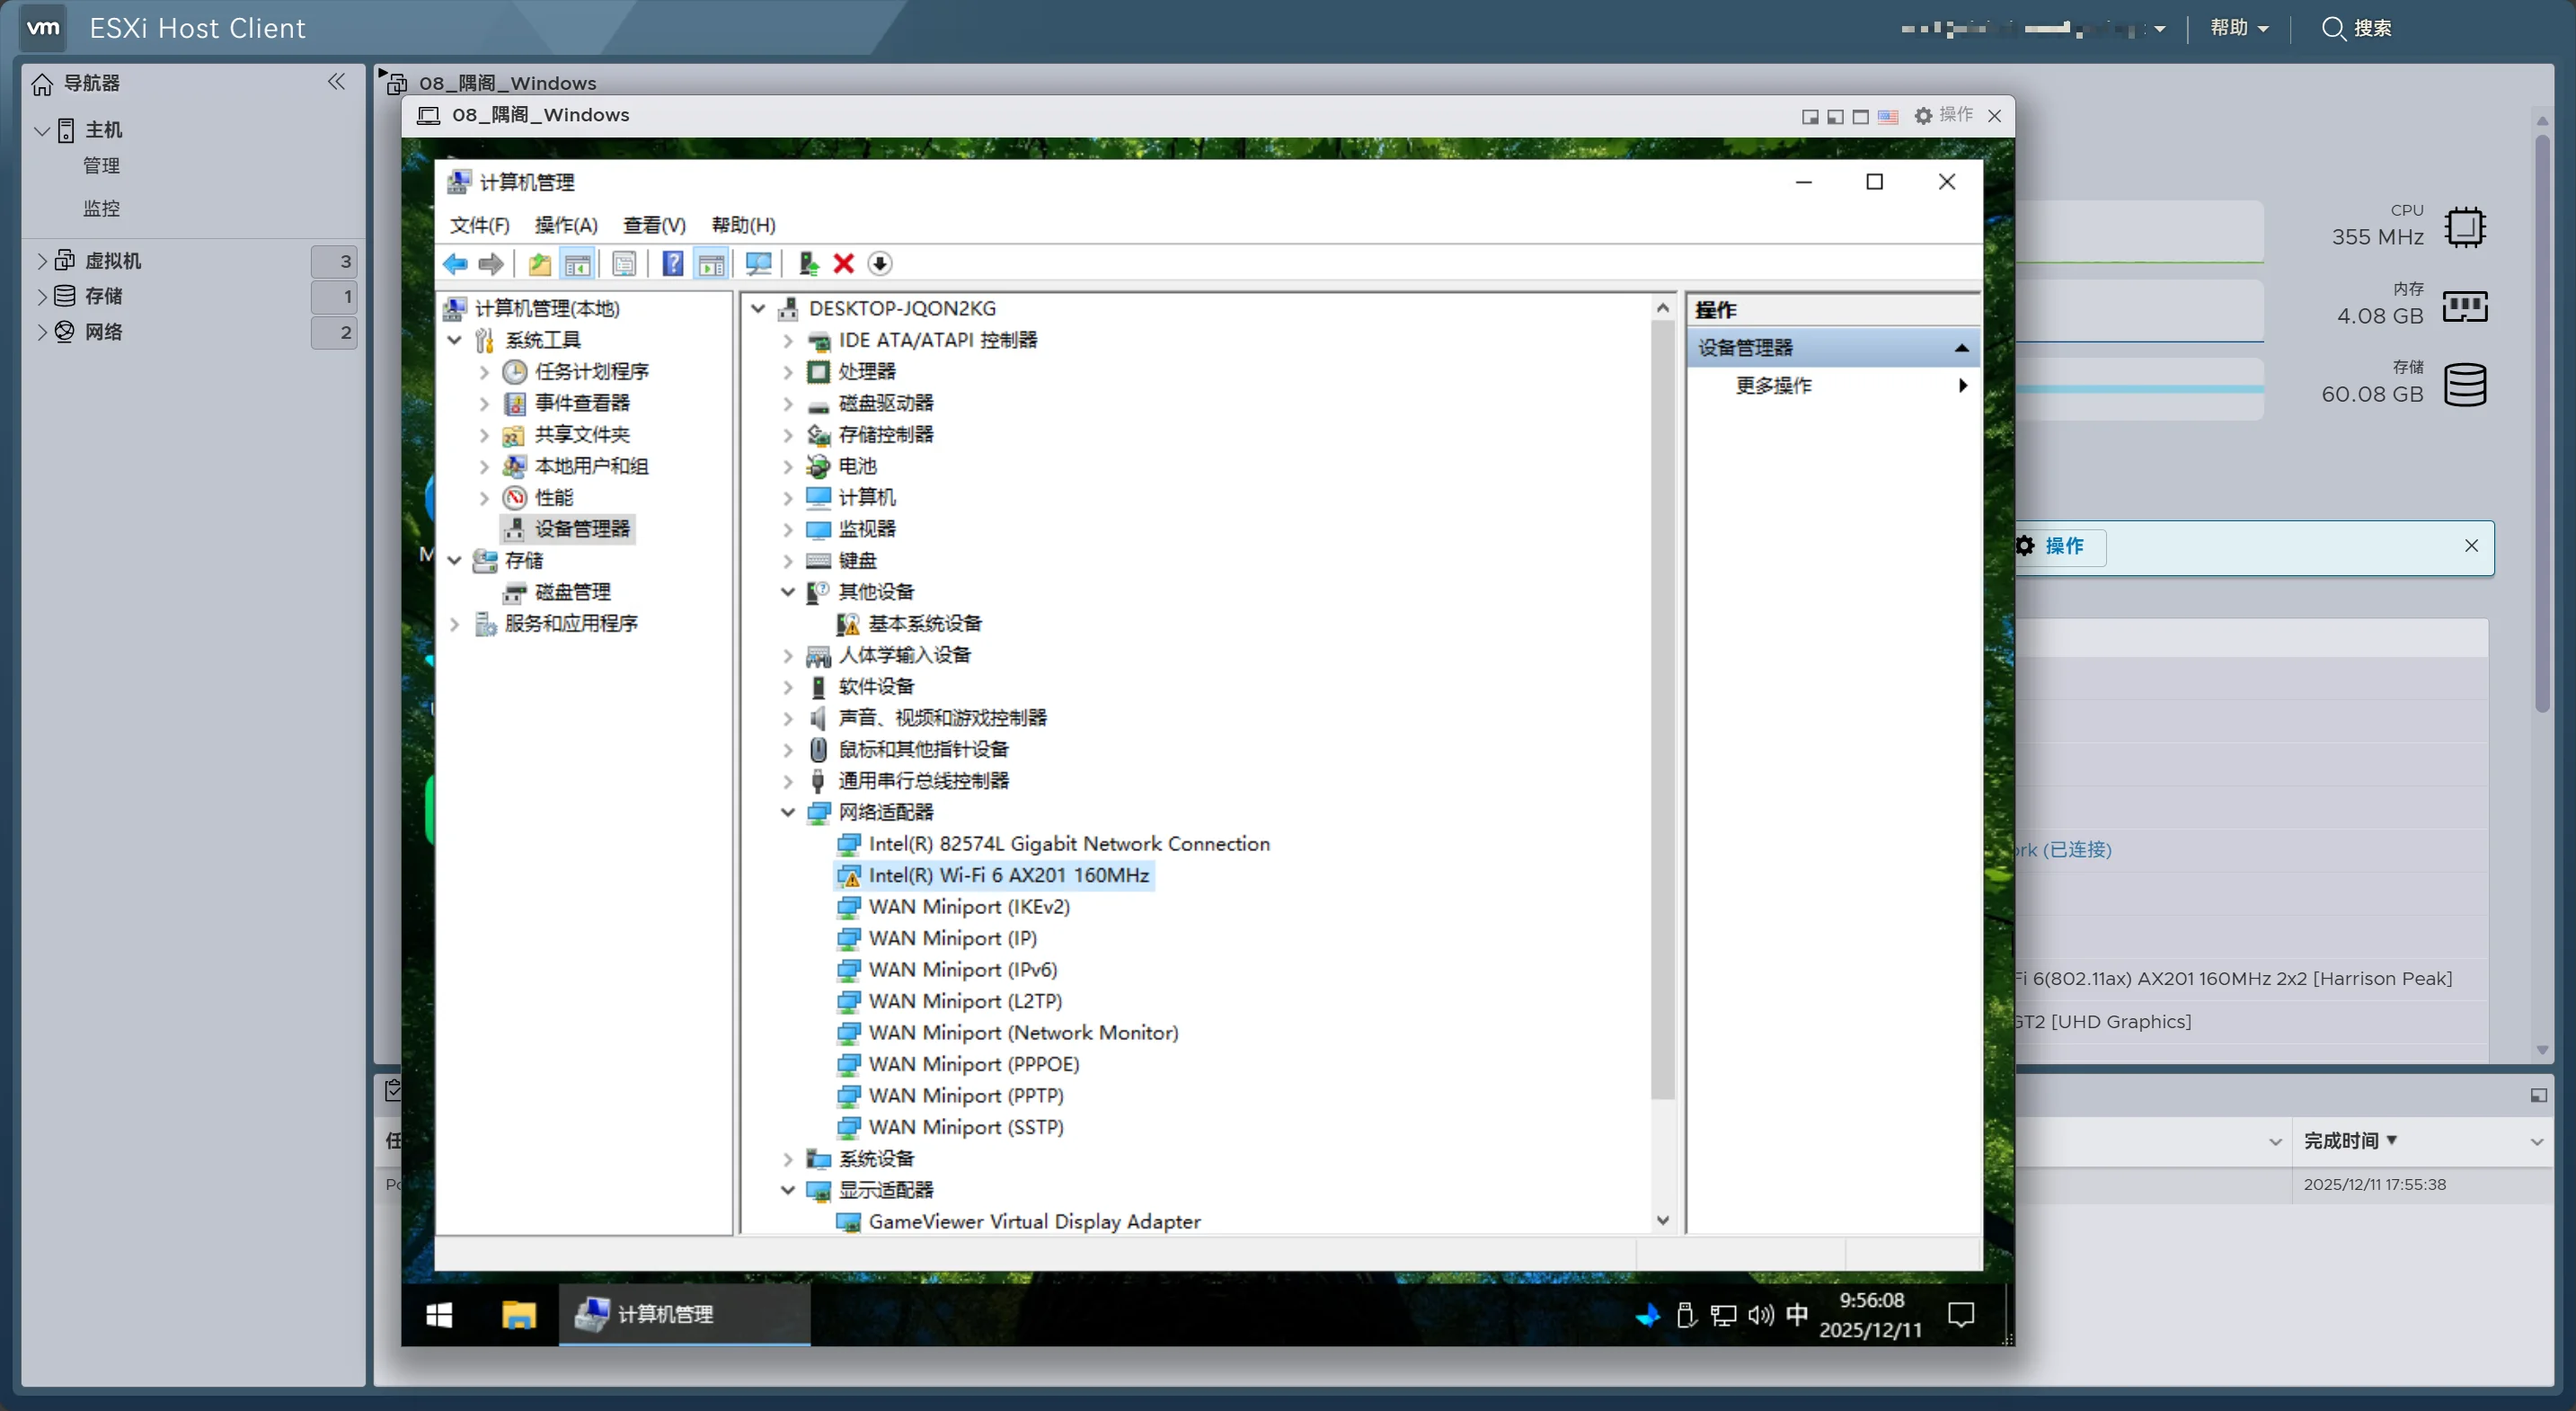Click the Up one level folder icon
Screen dimensions: 2576x1411
[x=540, y=264]
